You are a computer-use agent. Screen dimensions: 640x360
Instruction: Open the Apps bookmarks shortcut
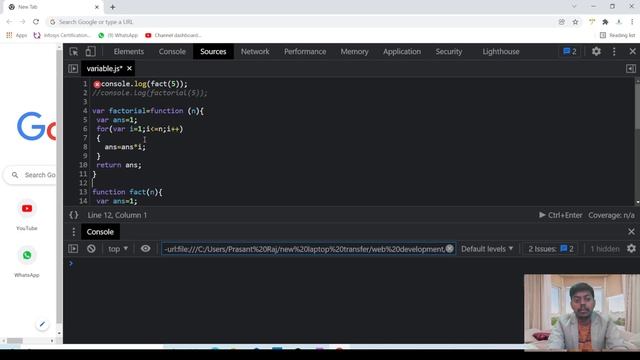16,36
